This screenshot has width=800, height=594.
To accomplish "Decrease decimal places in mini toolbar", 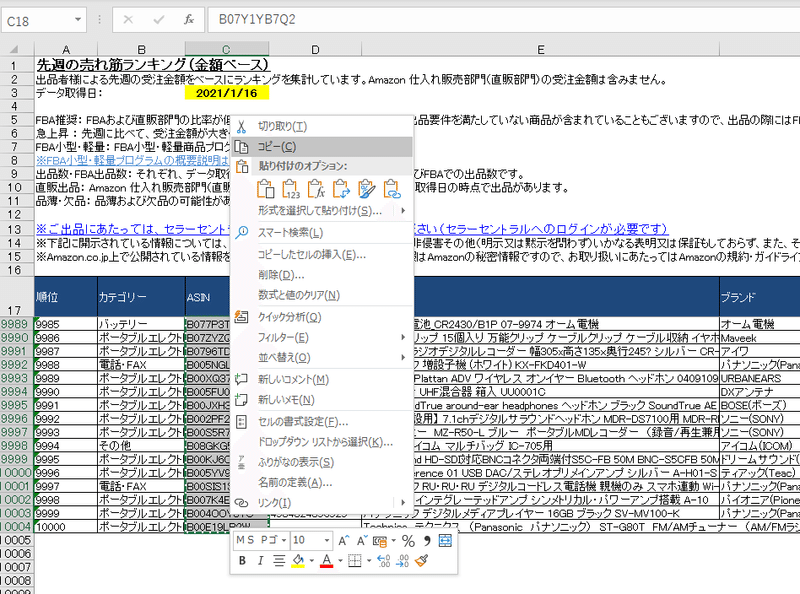I will [402, 561].
